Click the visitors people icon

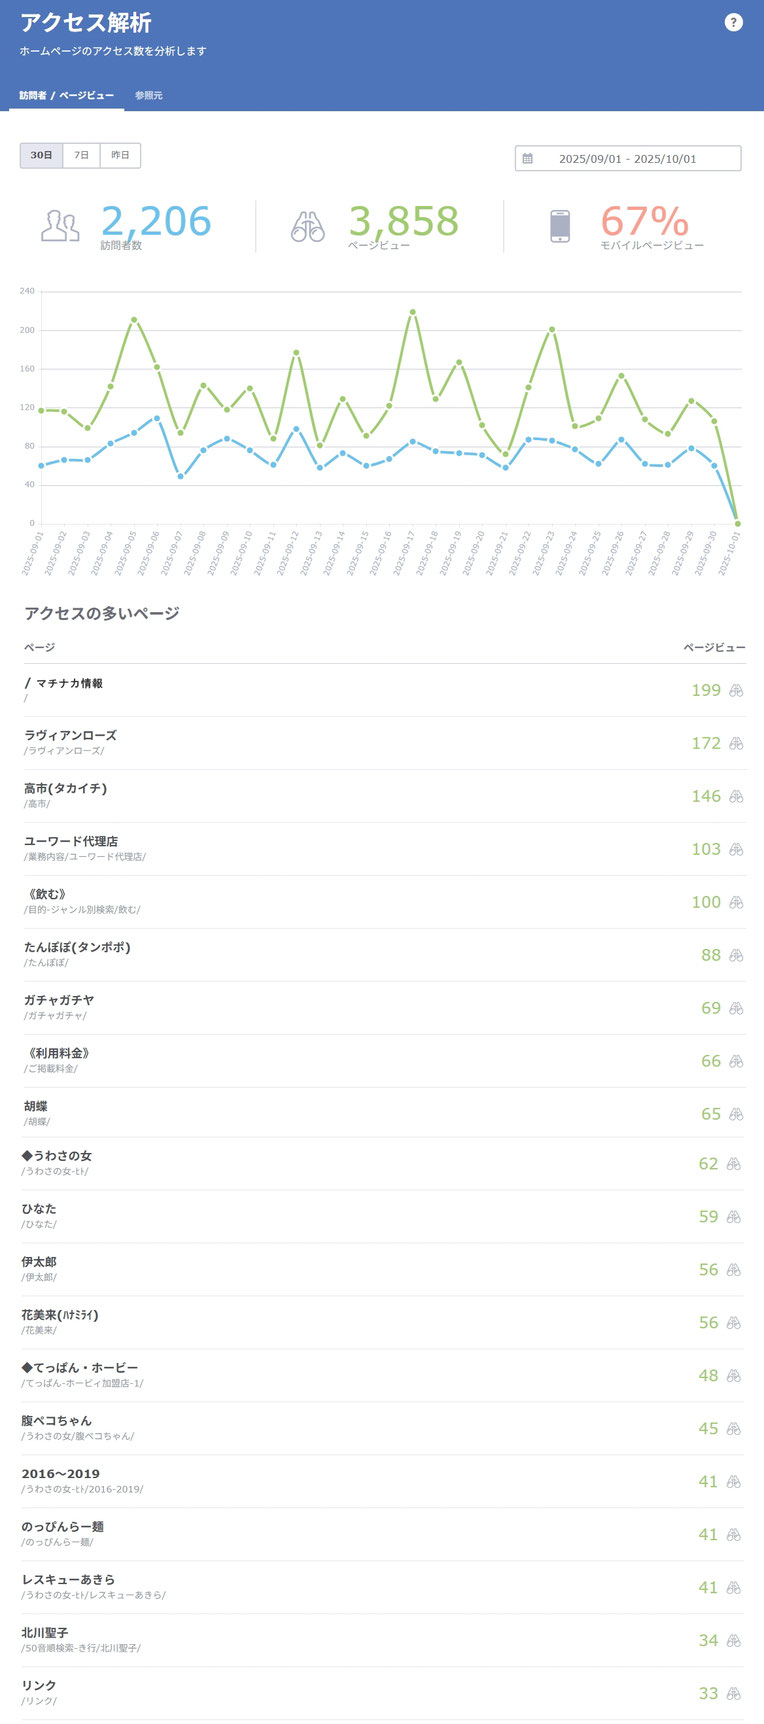coord(60,226)
